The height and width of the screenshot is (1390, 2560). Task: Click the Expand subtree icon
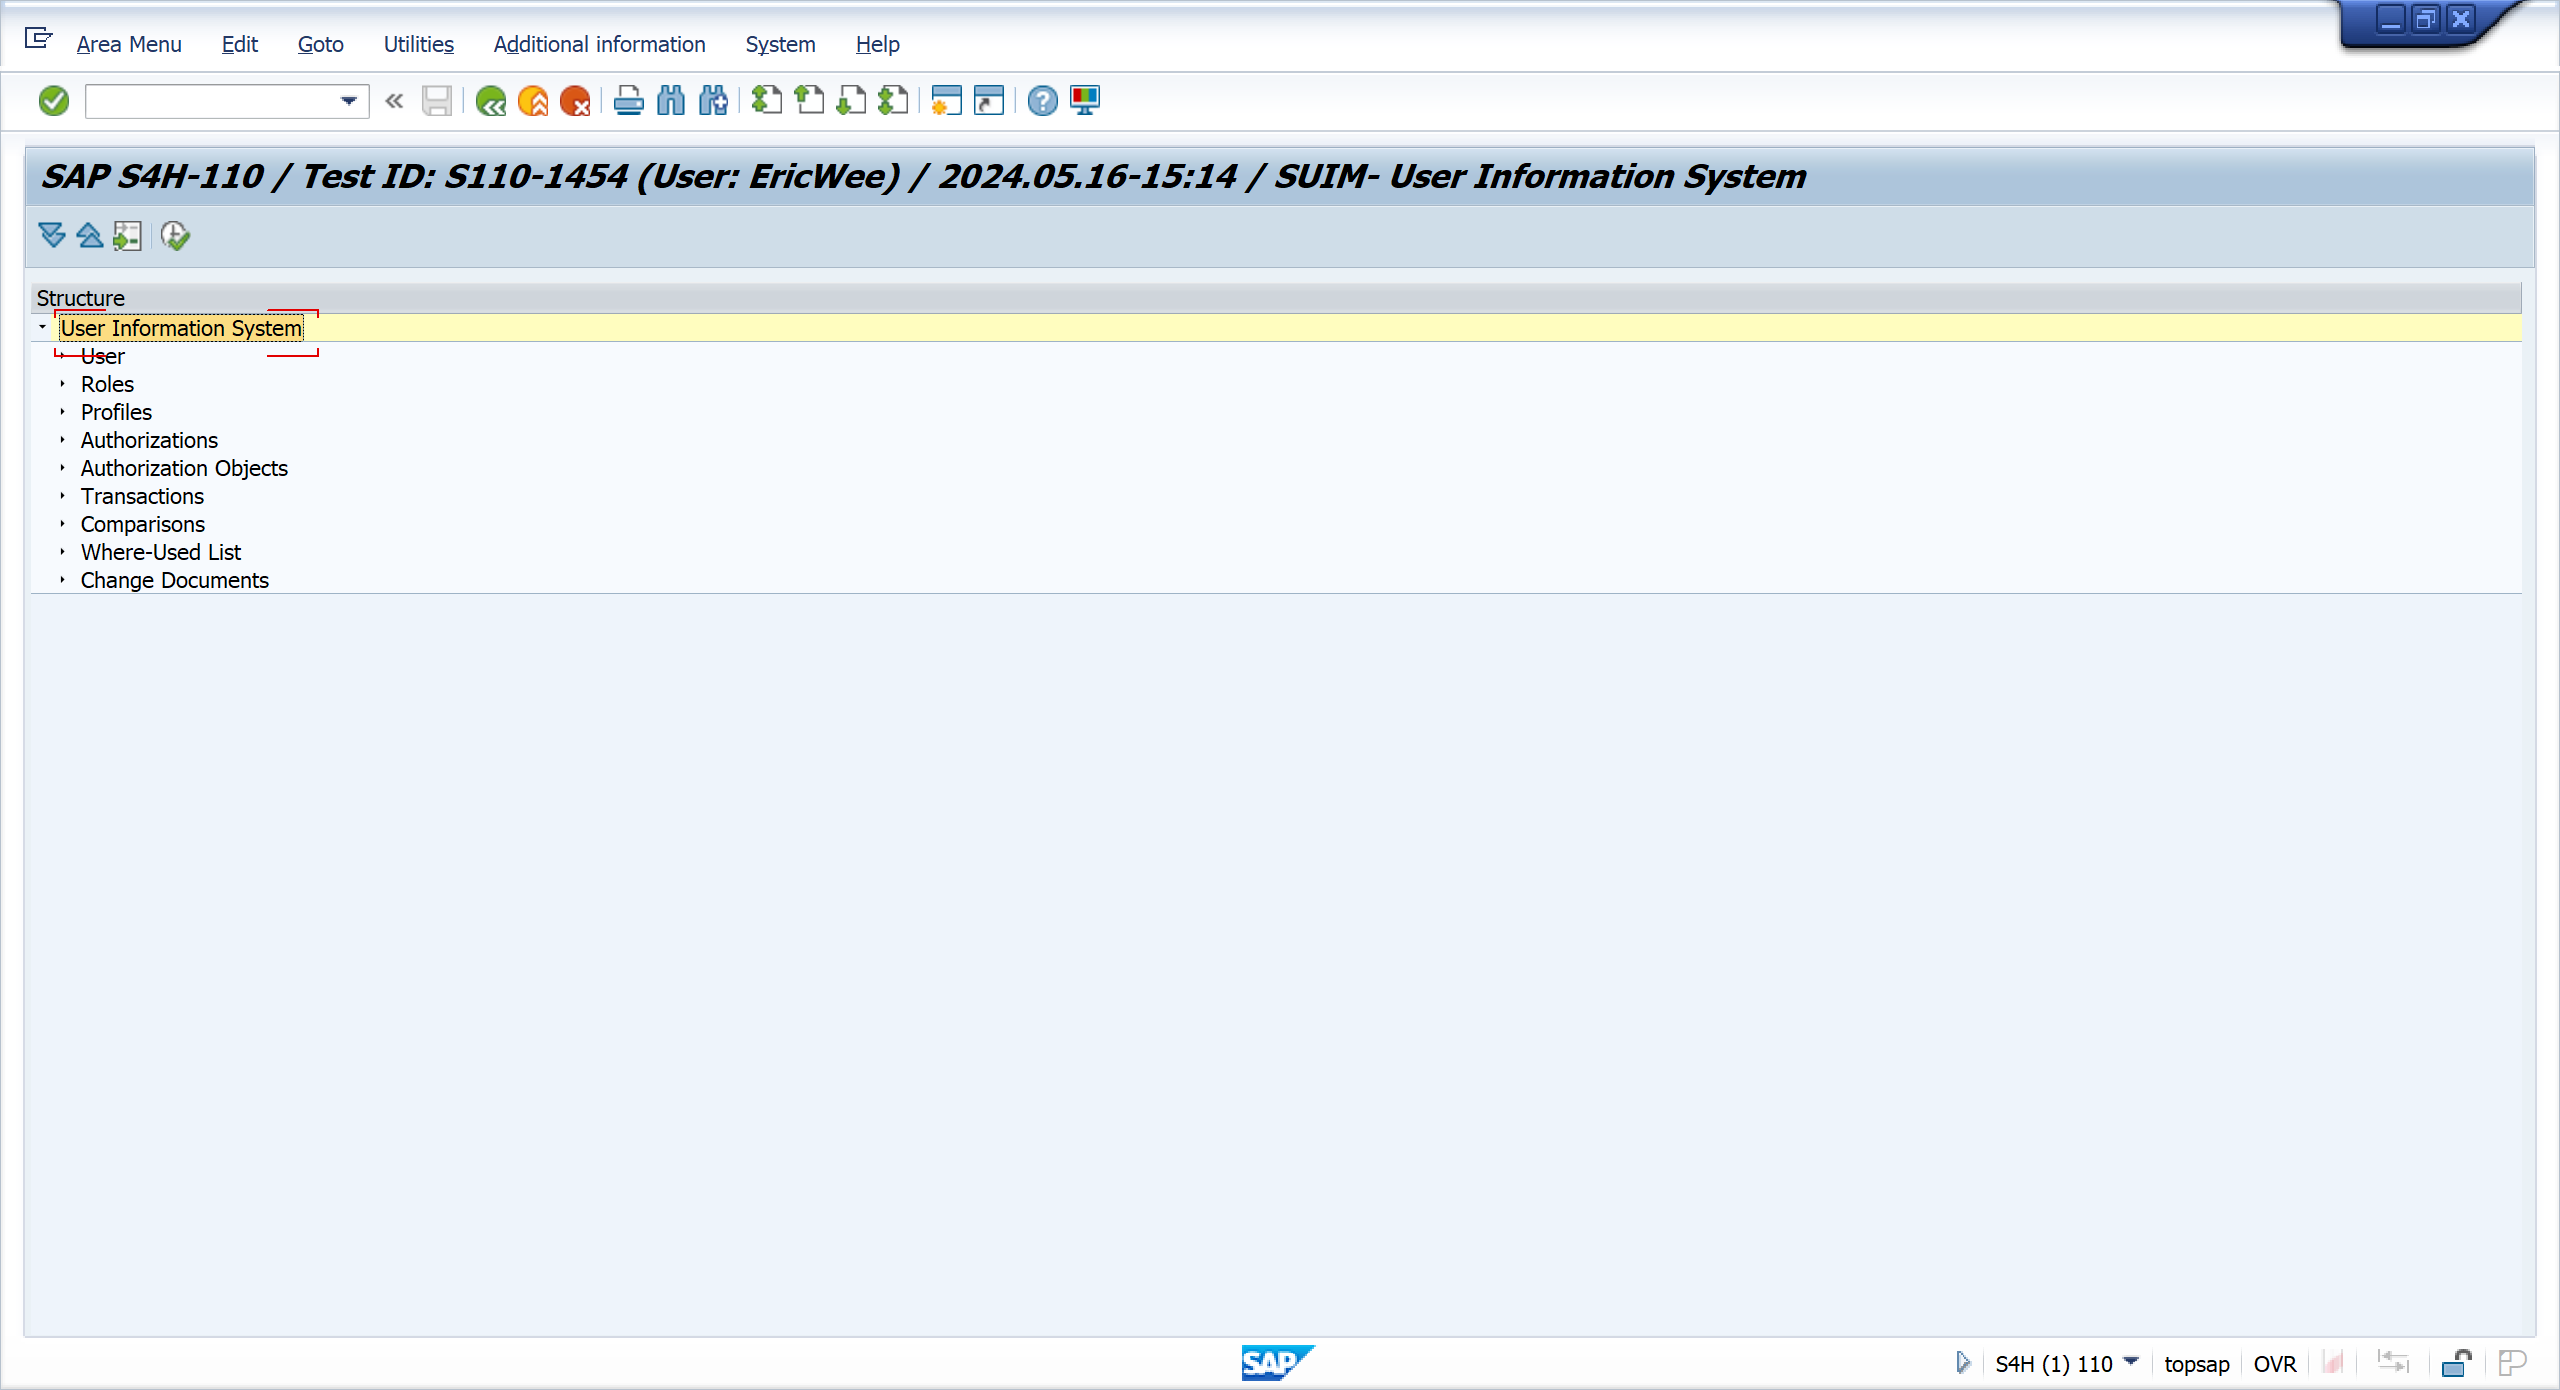coord(52,236)
